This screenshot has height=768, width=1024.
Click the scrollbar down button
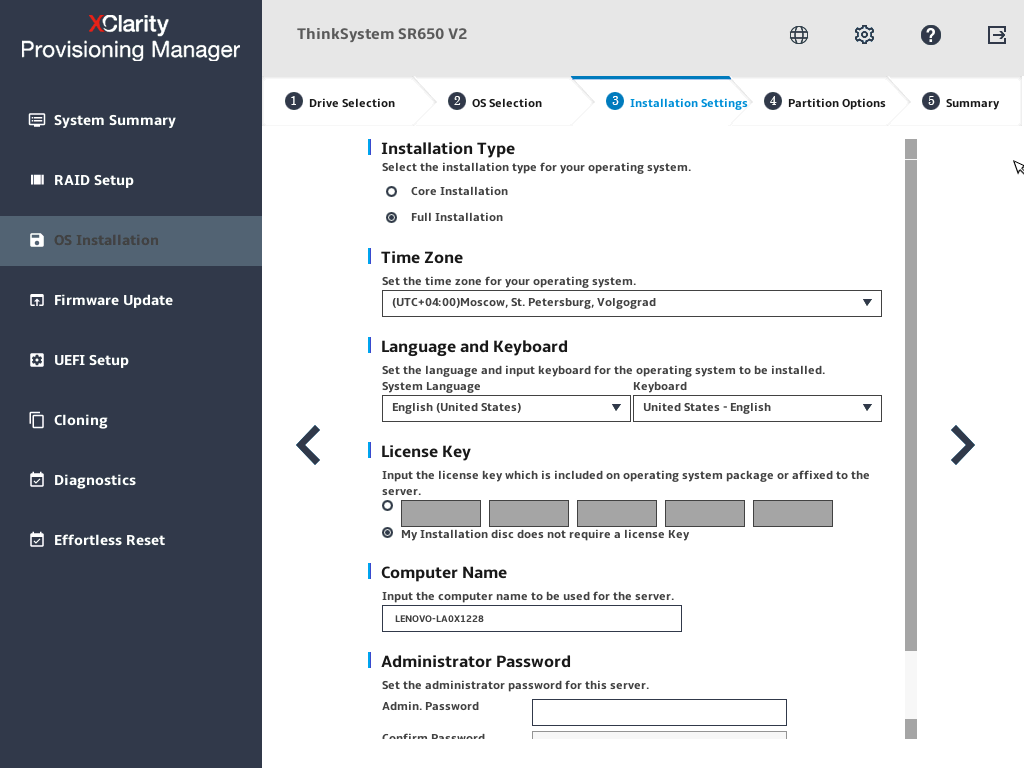tap(911, 729)
